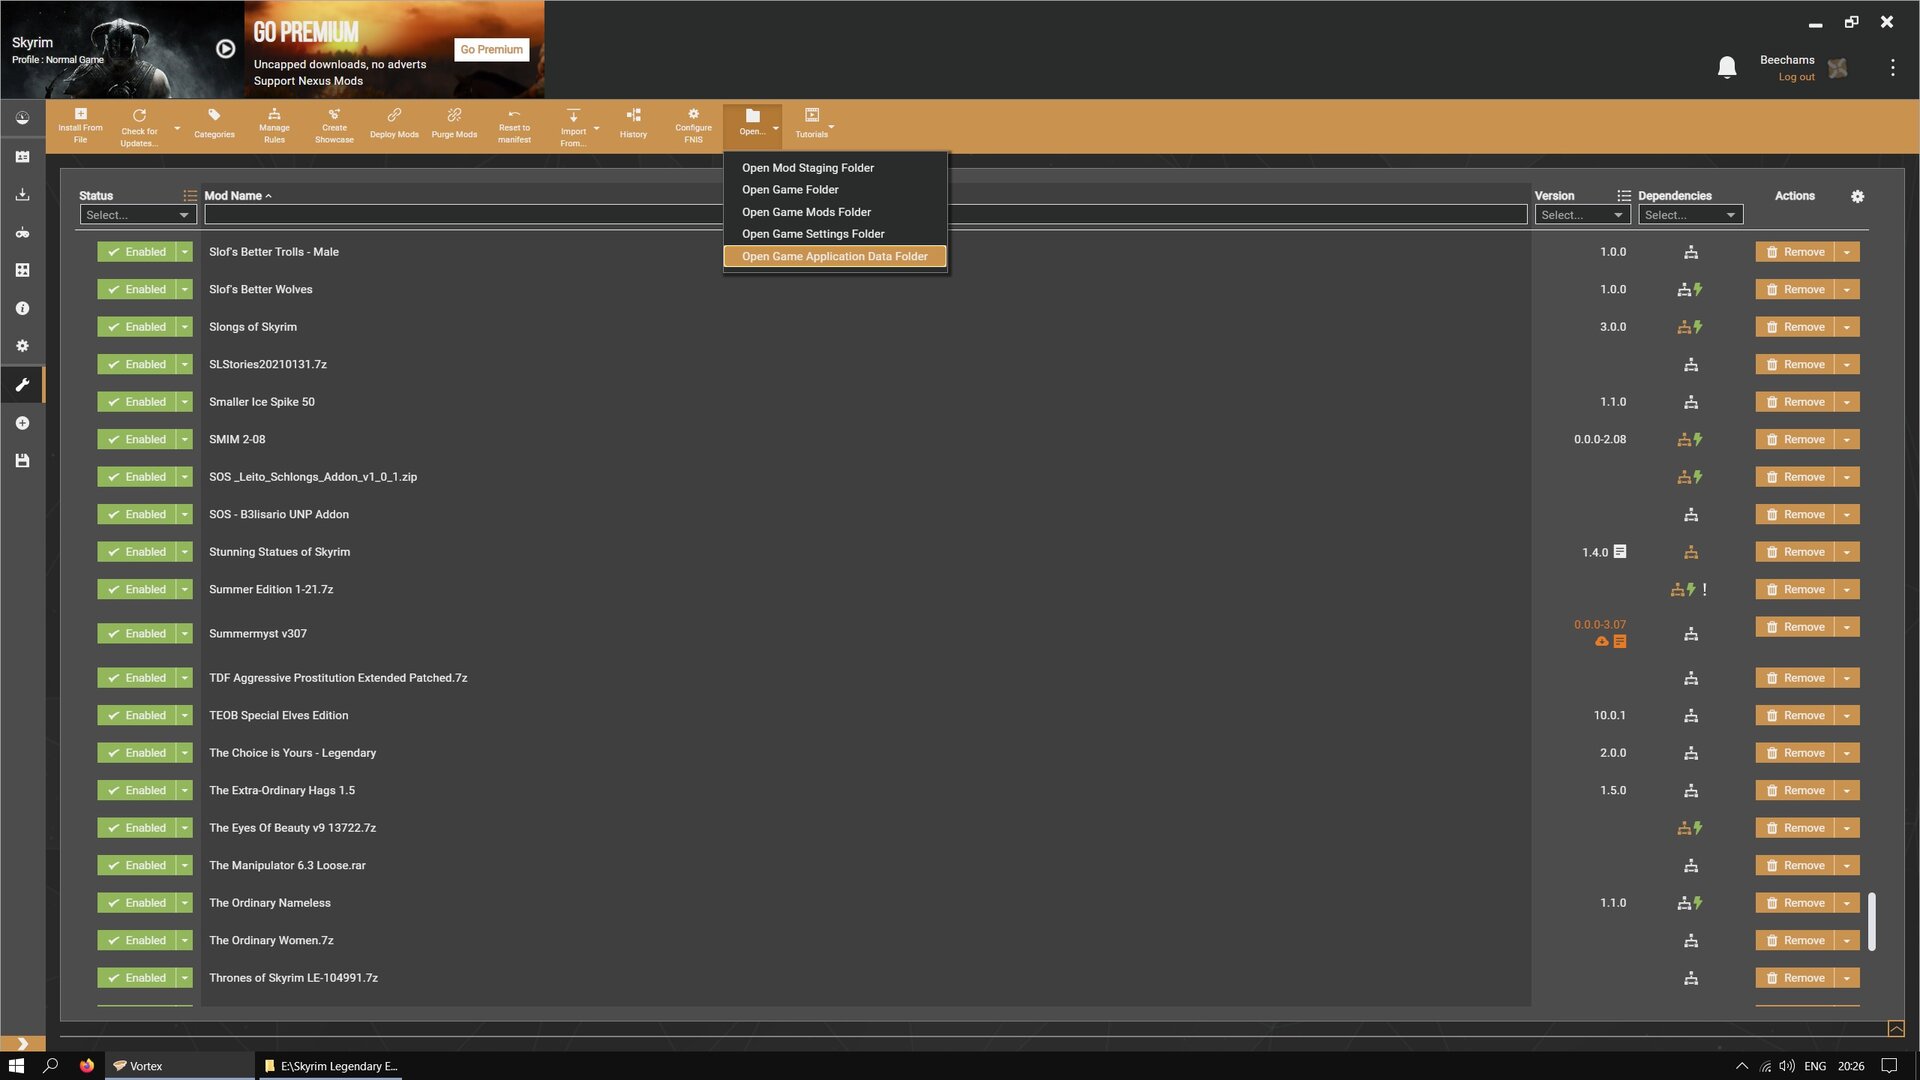Open notifications bell

1727,67
